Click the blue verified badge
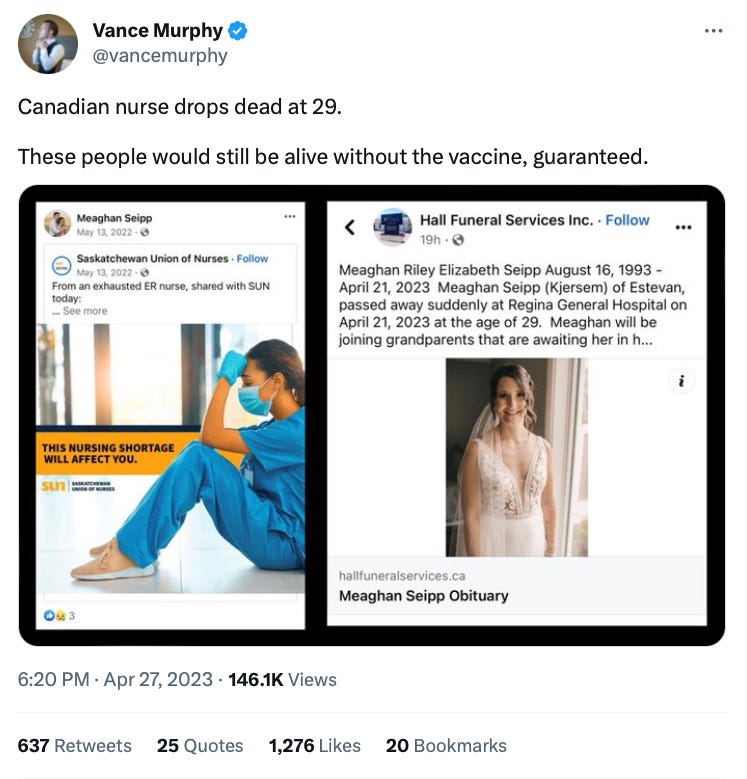Screen dimensions: 747x779 237,31
